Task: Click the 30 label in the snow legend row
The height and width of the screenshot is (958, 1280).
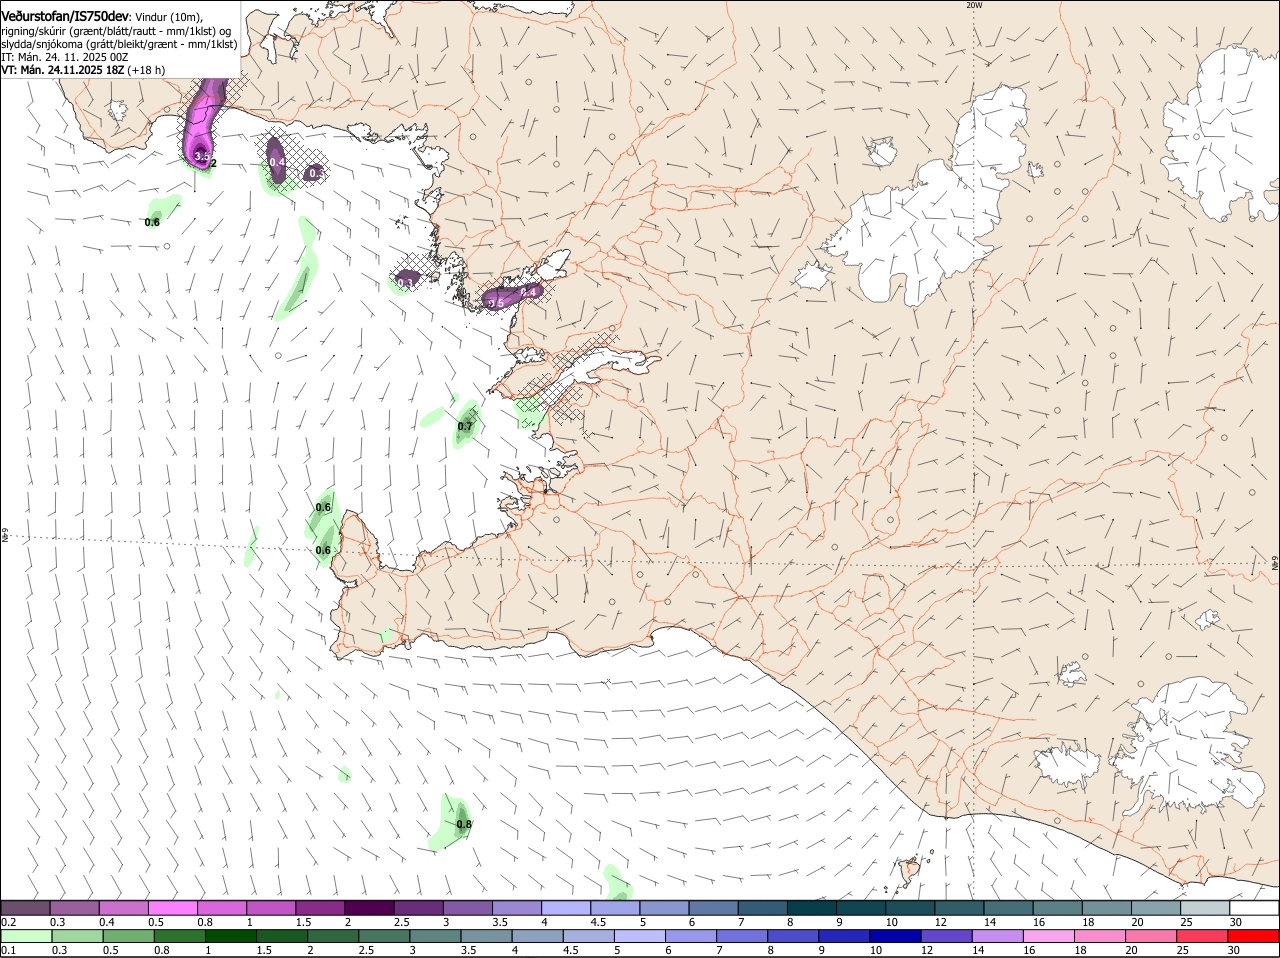Action: click(1236, 922)
